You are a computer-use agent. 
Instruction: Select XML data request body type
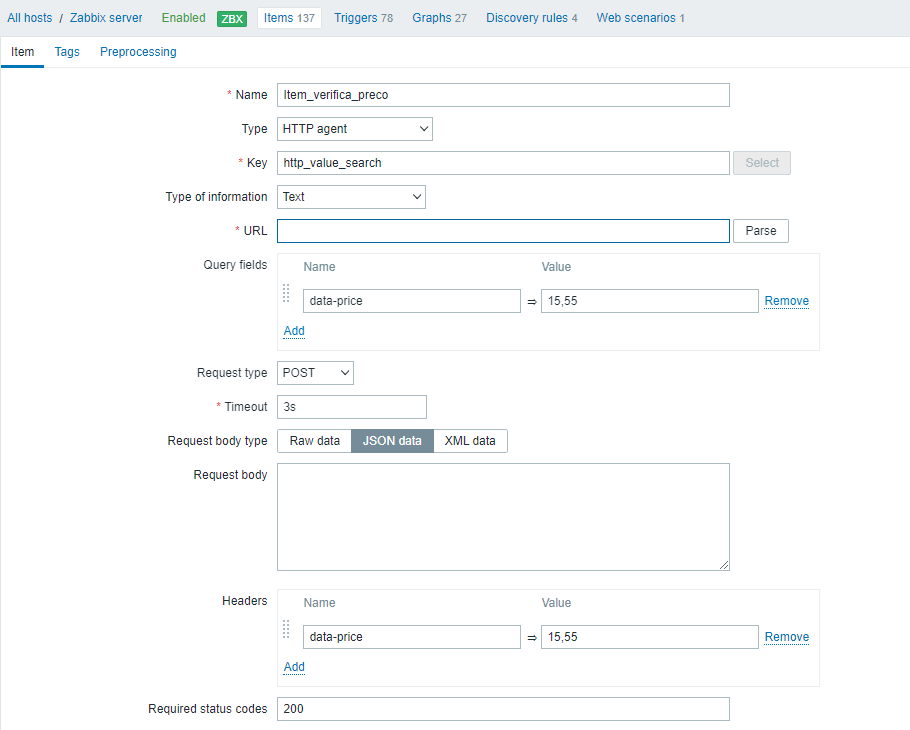[x=470, y=441]
